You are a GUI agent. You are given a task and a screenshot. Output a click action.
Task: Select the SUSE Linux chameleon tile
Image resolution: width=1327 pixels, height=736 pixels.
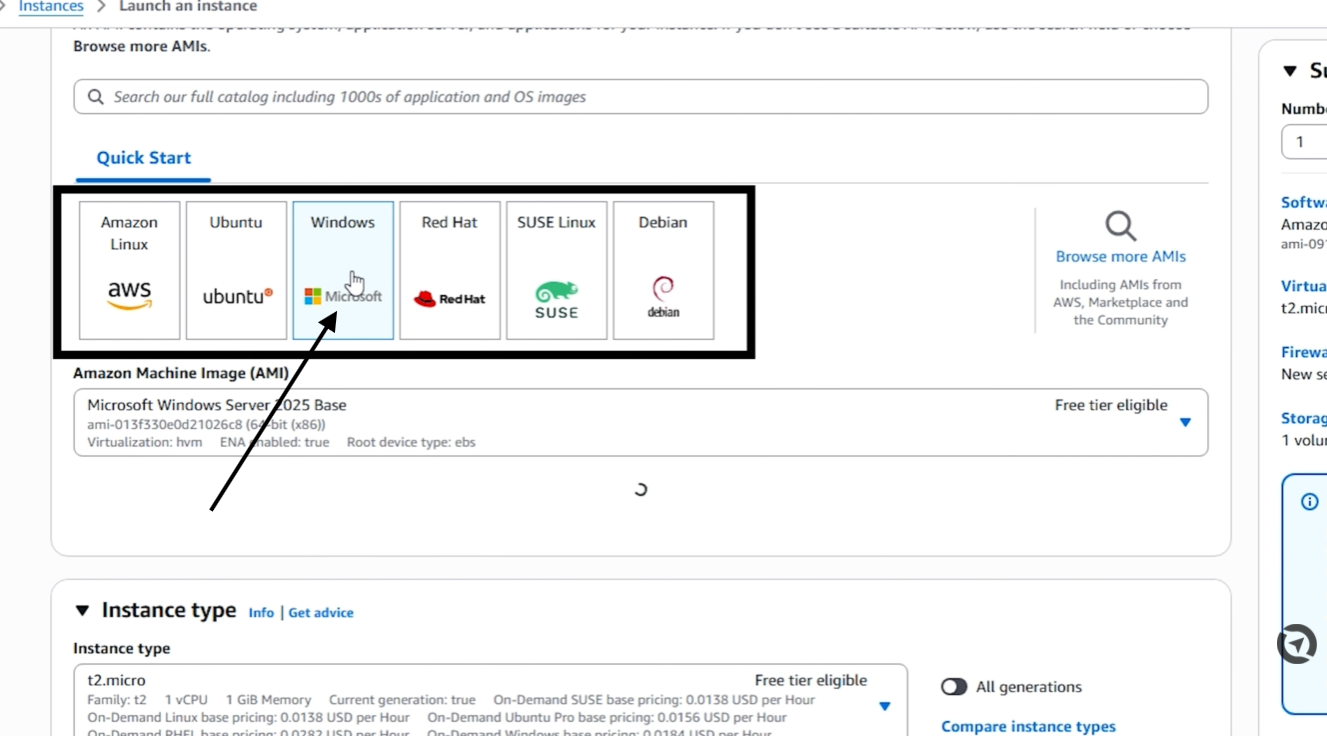(x=557, y=270)
